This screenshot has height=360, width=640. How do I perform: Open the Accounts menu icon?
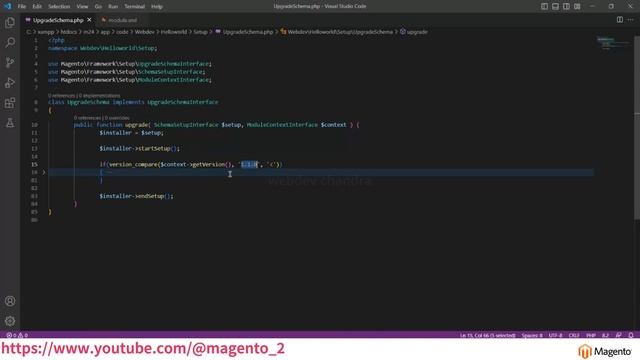pyautogui.click(x=10, y=301)
